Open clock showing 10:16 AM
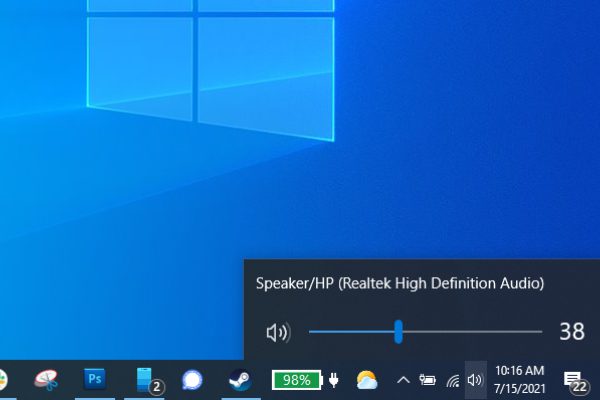This screenshot has width=600, height=400. pos(519,380)
